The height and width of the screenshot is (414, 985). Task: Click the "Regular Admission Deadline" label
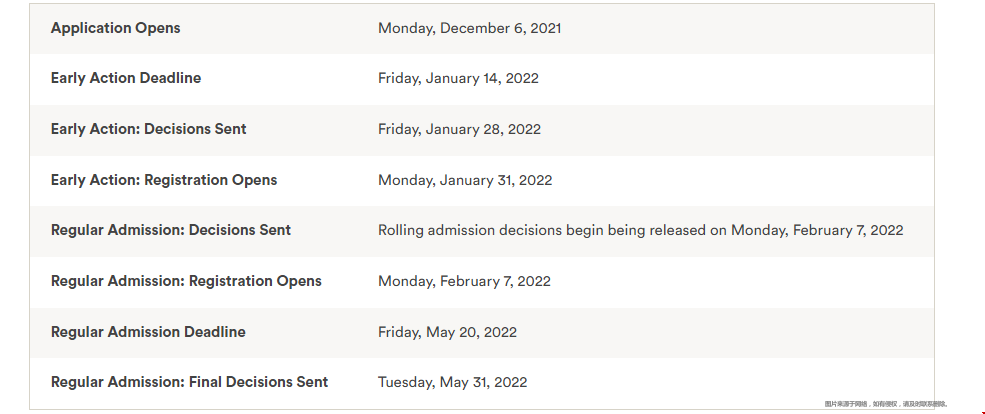tap(148, 332)
